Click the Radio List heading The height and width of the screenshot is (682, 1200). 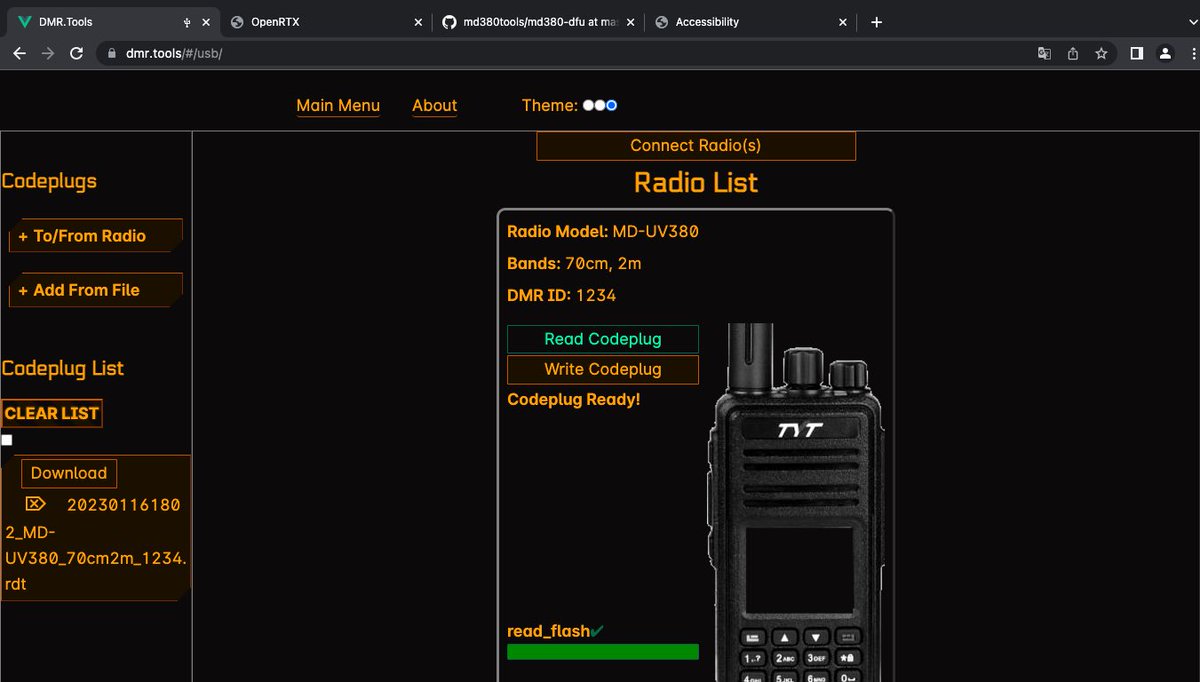(696, 182)
